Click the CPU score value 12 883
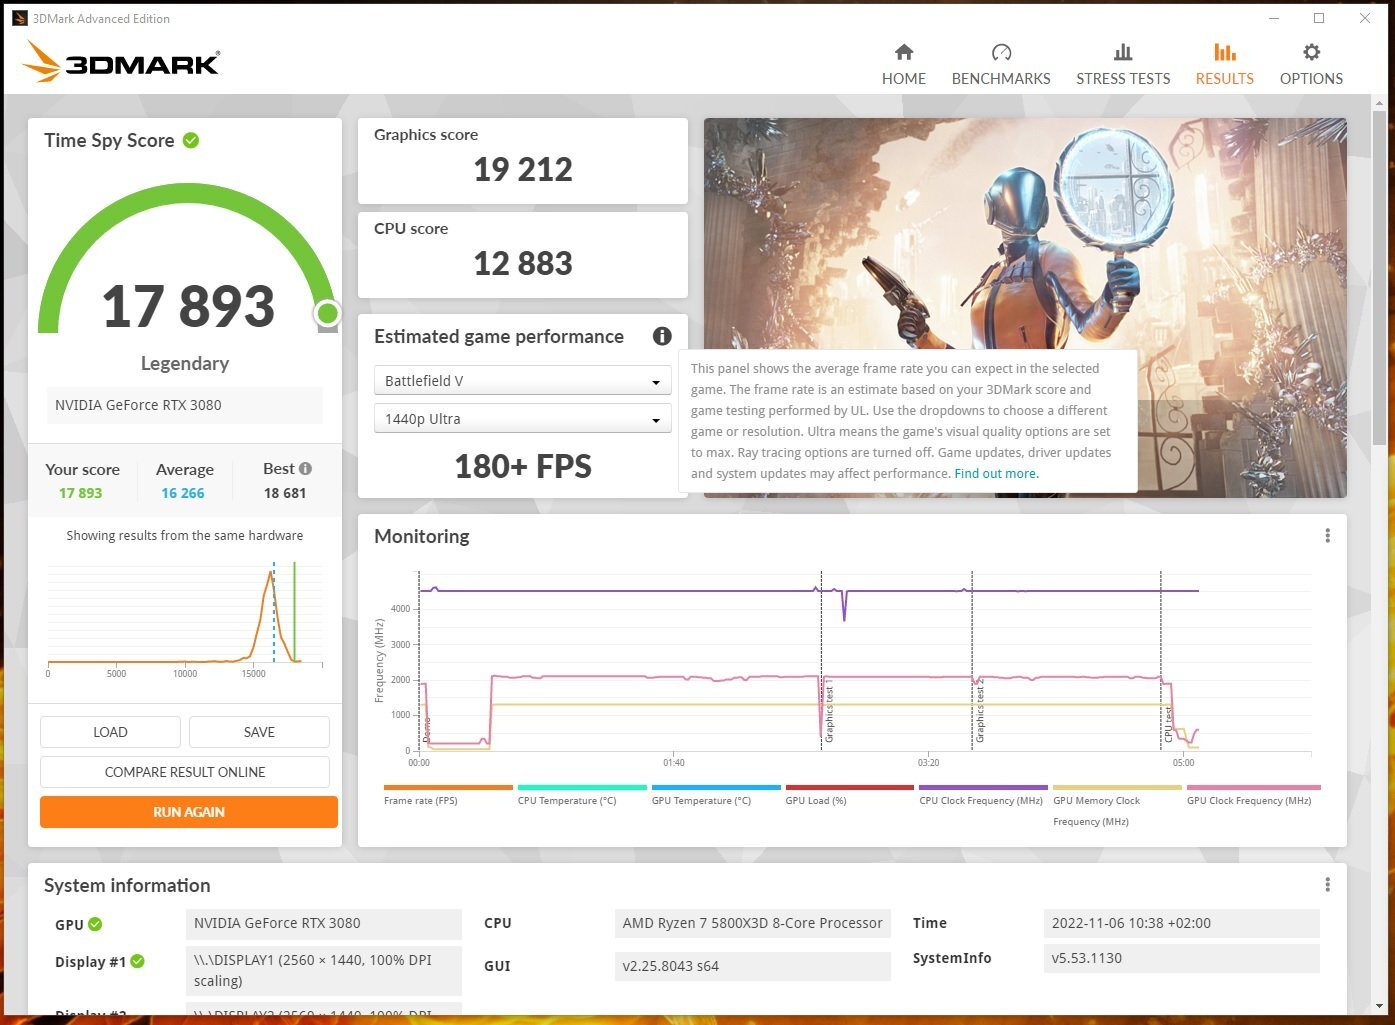 point(523,264)
